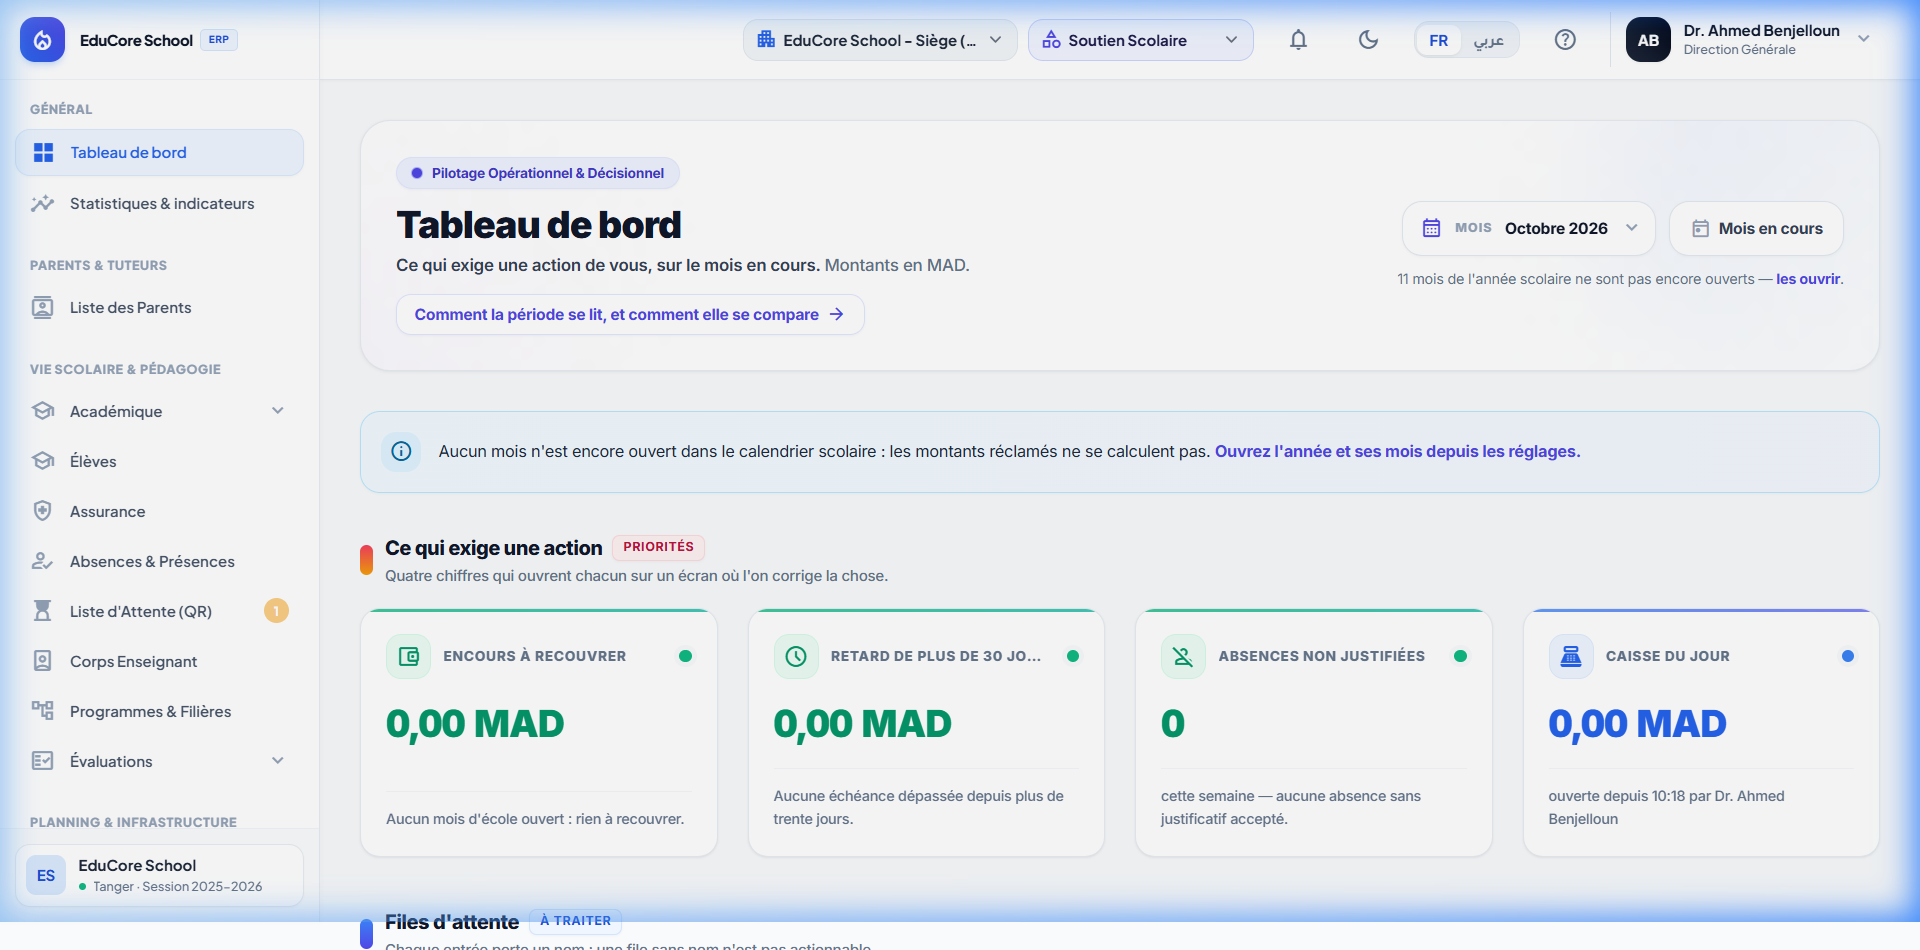Click Absences non justifiées person-off icon
The height and width of the screenshot is (950, 1920).
(1183, 656)
